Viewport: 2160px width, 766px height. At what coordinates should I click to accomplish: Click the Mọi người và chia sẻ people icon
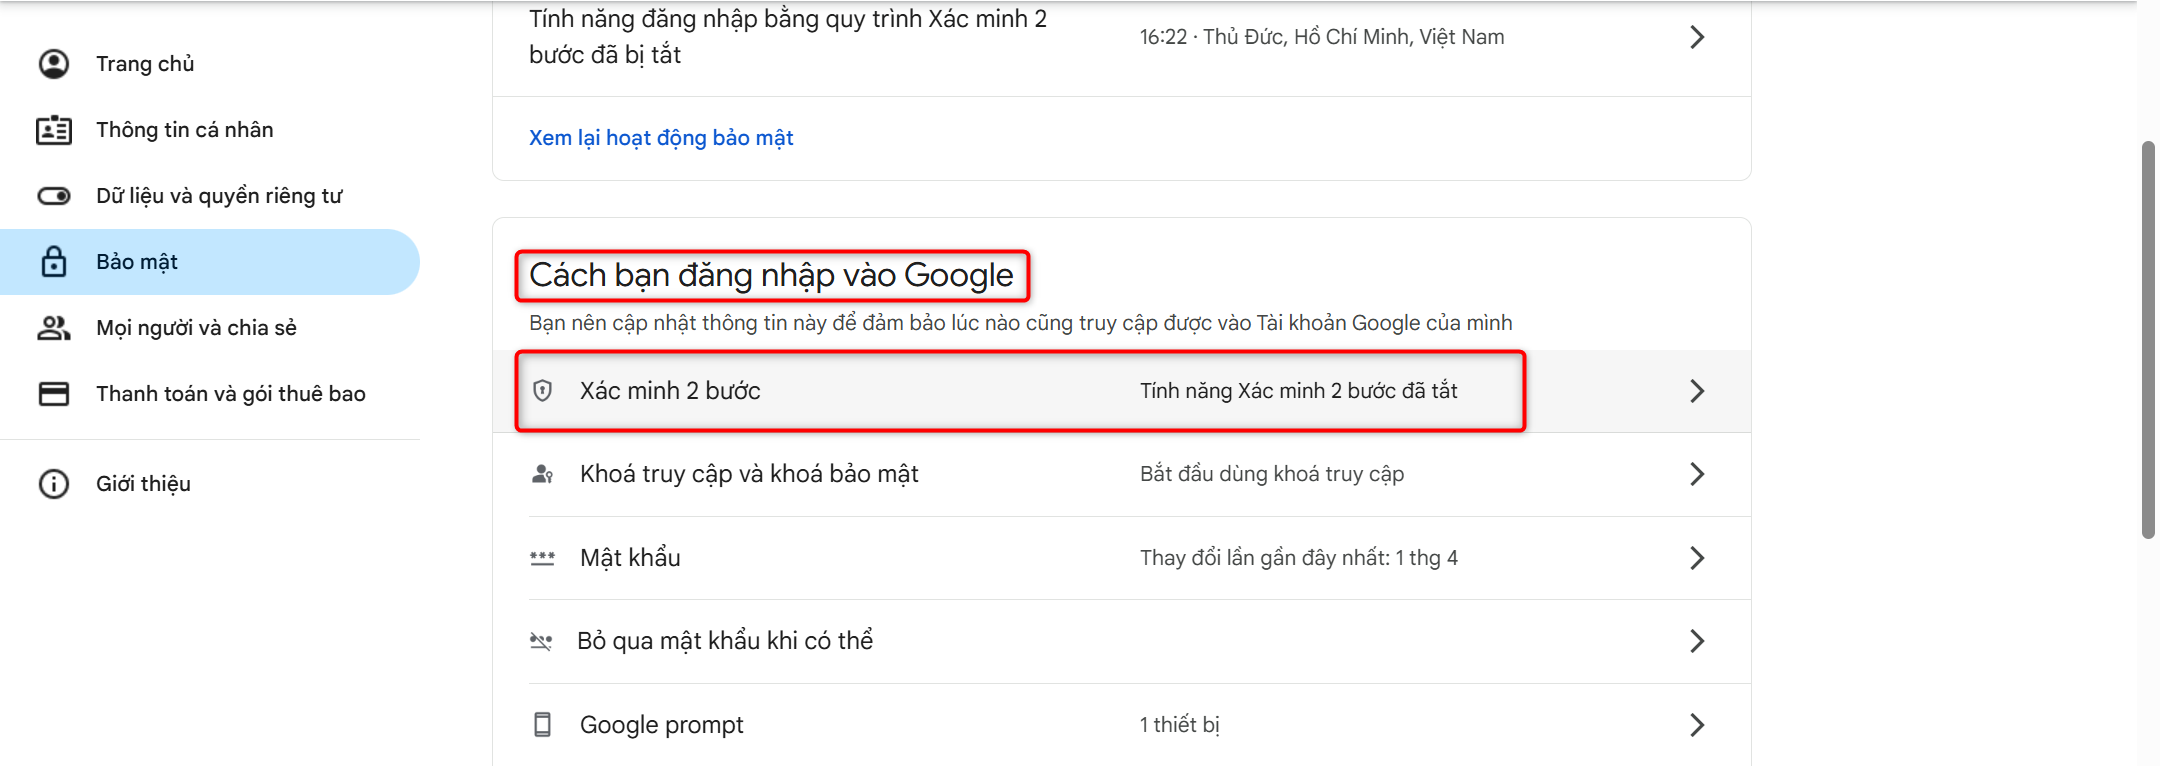(54, 328)
